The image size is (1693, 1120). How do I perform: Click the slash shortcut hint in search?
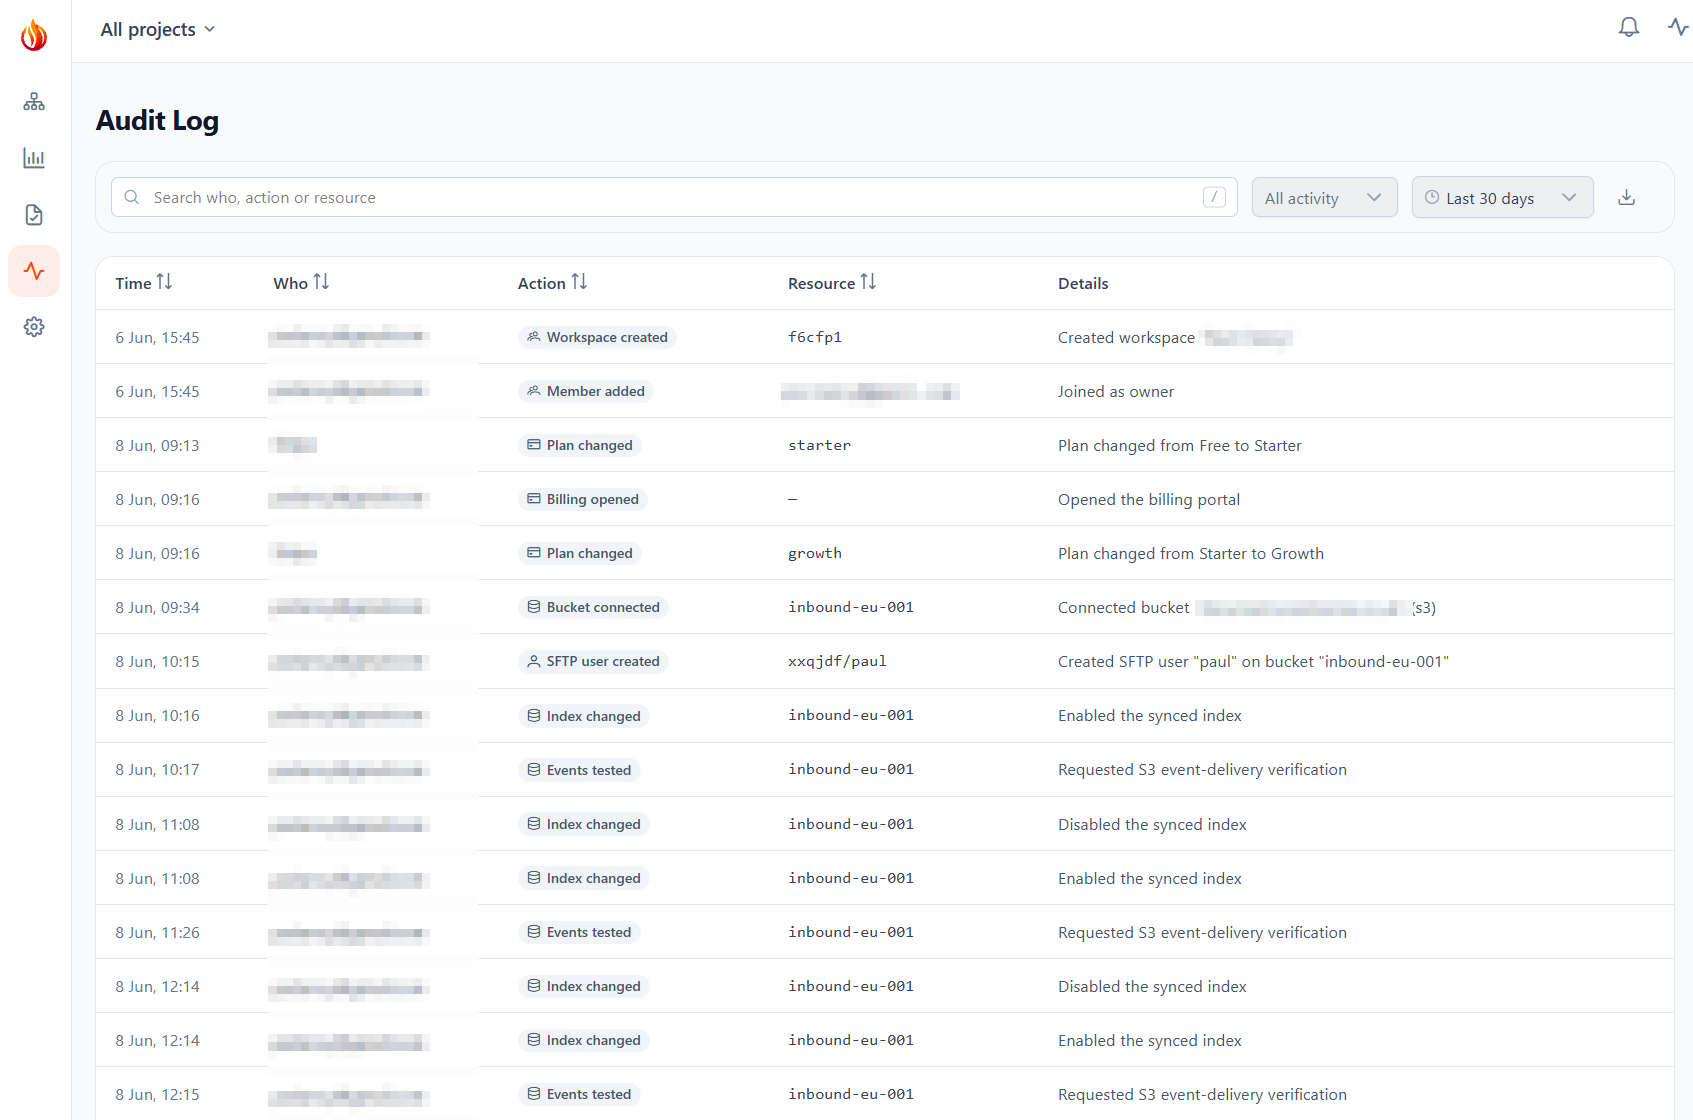point(1214,197)
